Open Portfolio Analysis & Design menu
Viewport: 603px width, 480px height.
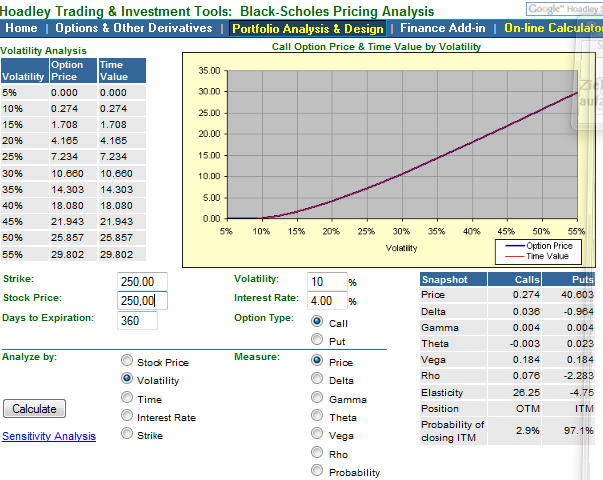[x=308, y=28]
